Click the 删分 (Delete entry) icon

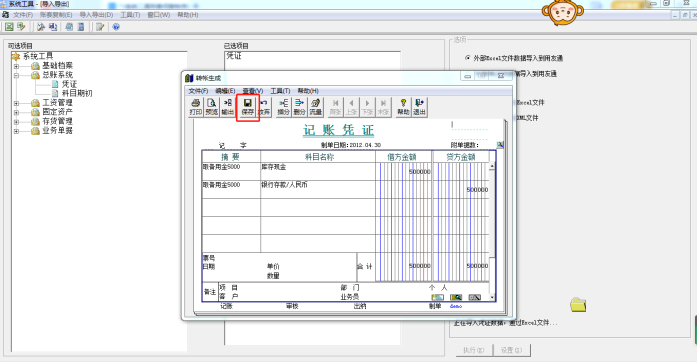[300, 107]
